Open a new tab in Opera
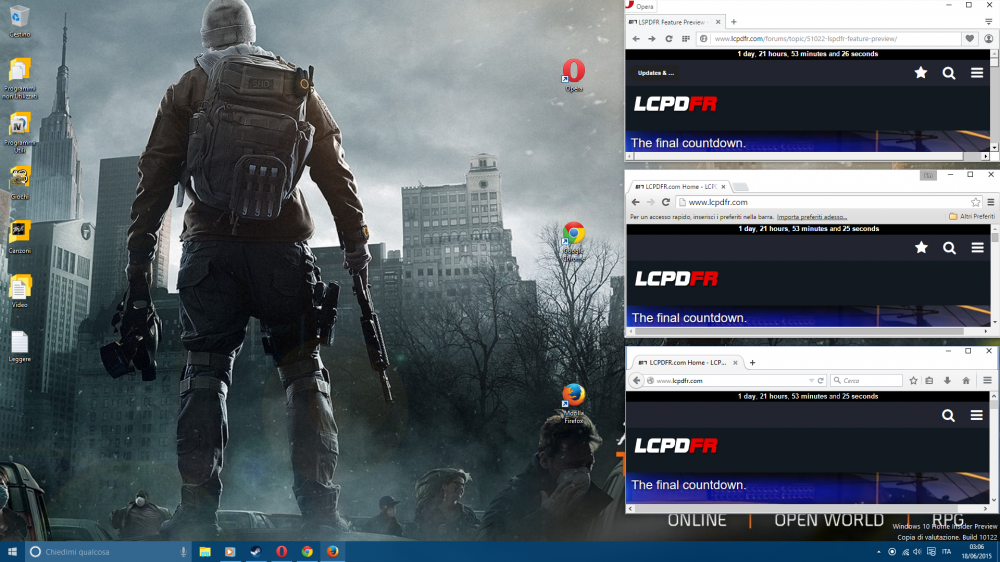Viewport: 1000px width, 562px height. [x=733, y=22]
